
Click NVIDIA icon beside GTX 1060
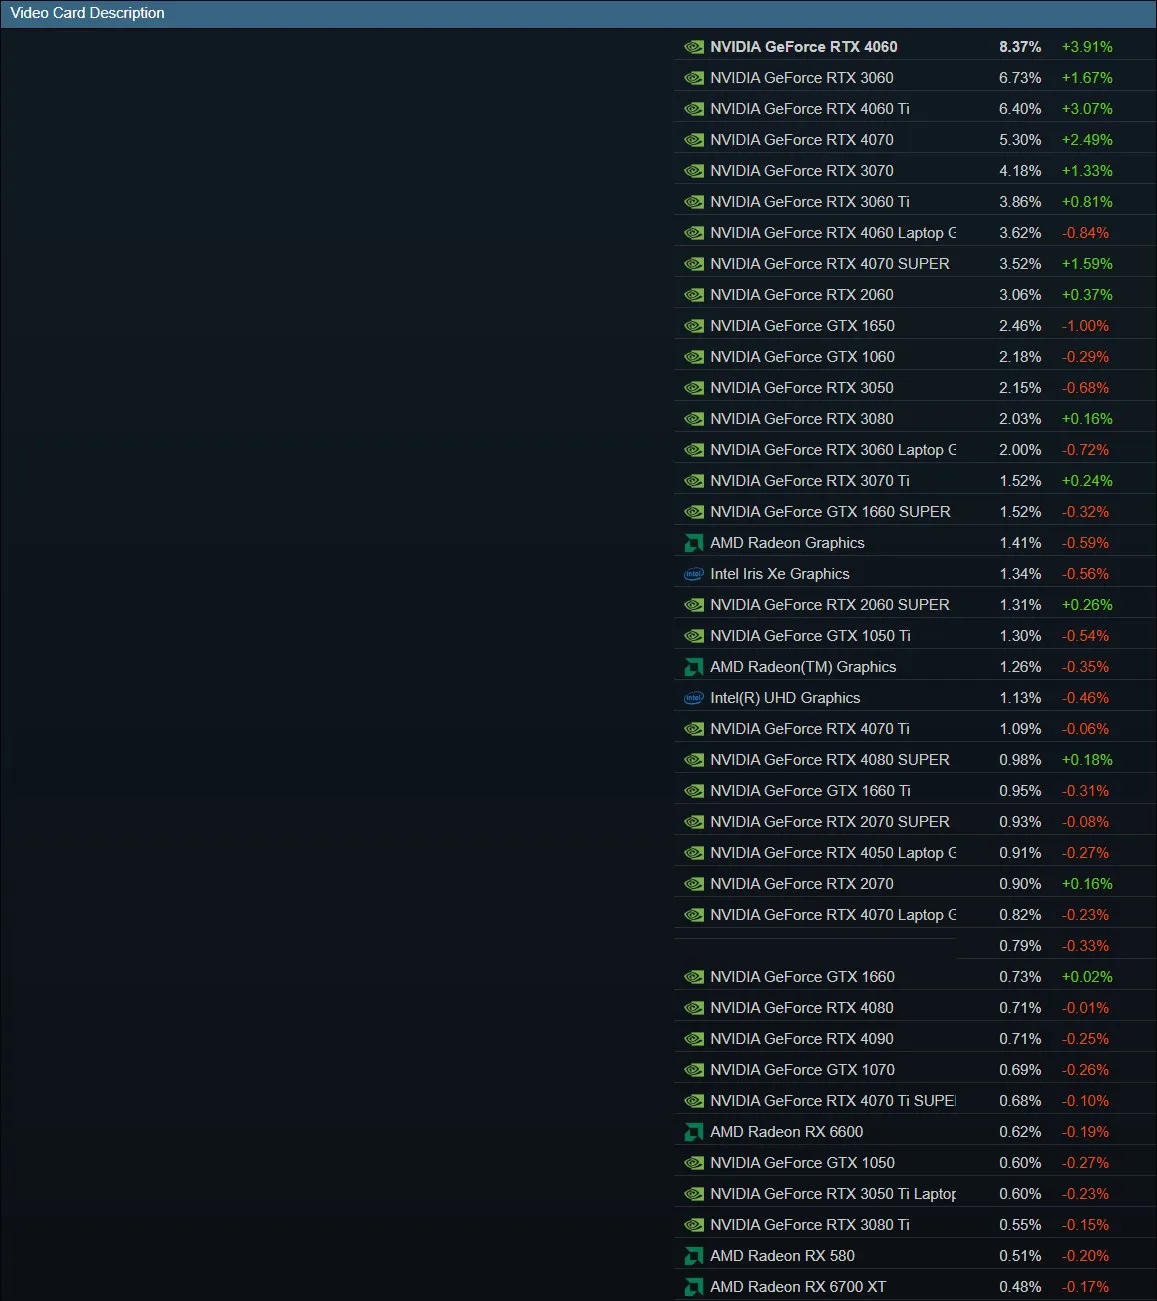[694, 357]
